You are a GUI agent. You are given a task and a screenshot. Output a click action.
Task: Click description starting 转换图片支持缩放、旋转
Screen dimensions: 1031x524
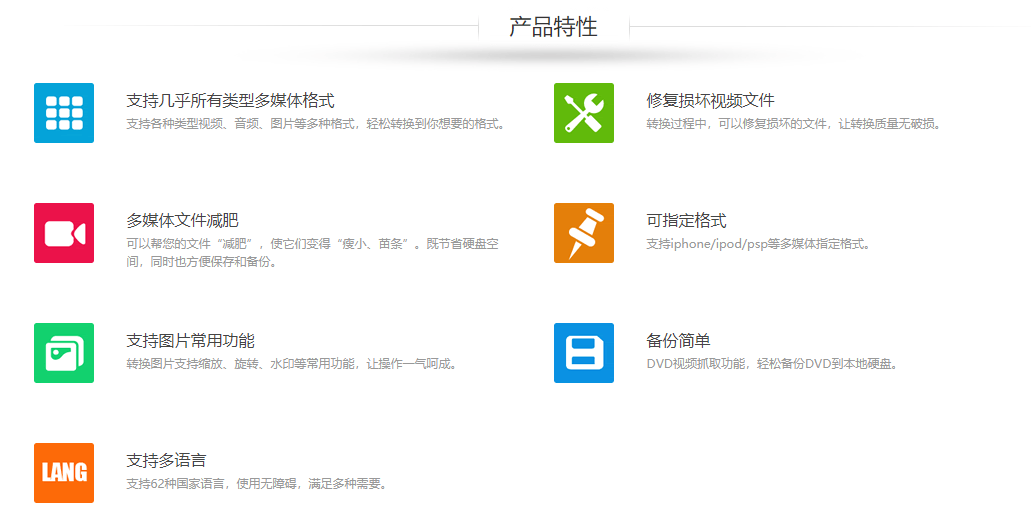[291, 364]
